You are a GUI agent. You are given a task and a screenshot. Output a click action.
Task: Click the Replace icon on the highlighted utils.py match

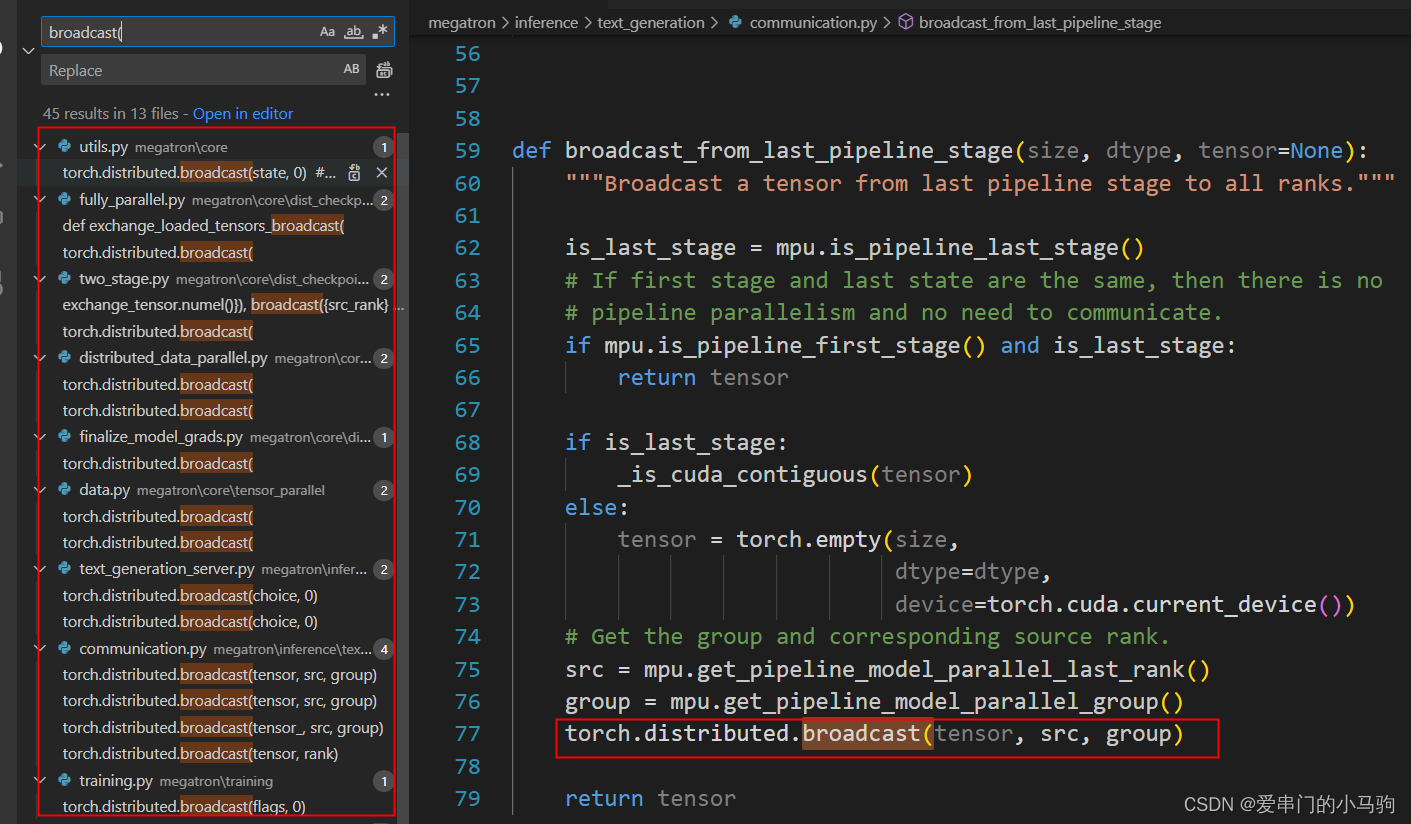(x=356, y=172)
